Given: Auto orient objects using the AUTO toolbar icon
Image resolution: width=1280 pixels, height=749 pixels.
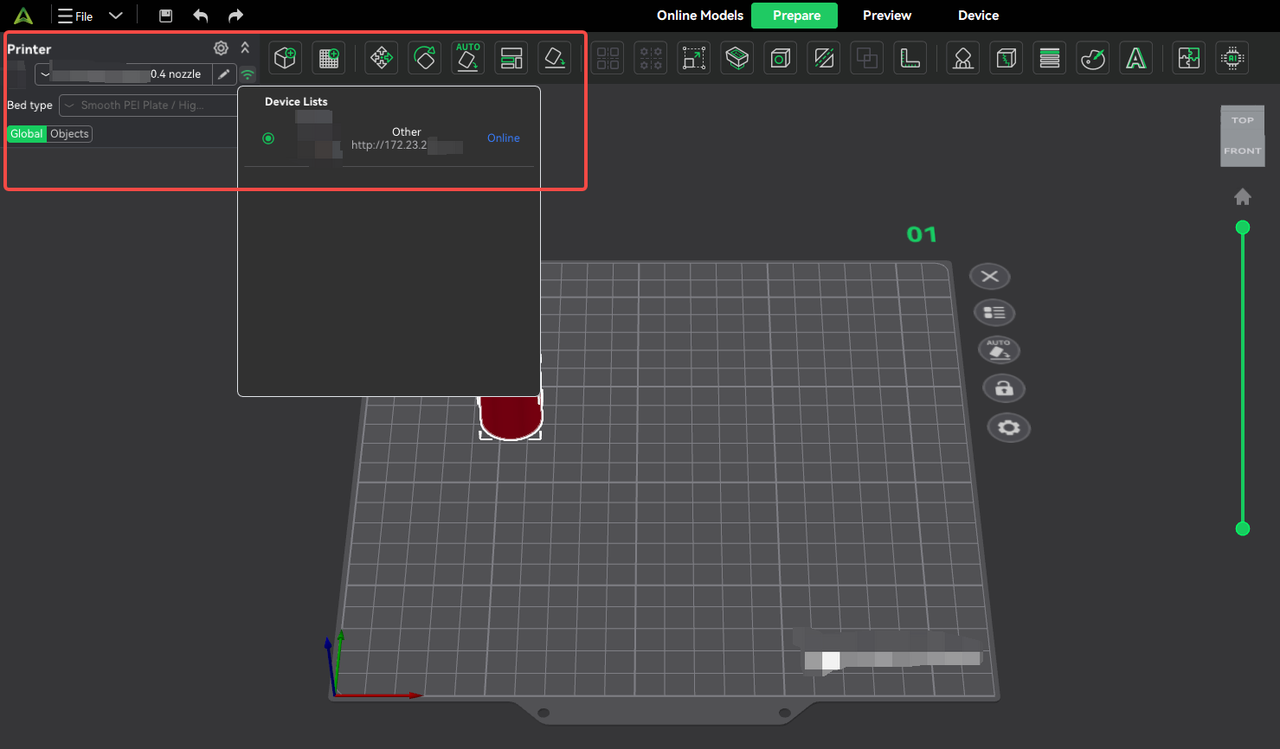Looking at the screenshot, I should (468, 58).
